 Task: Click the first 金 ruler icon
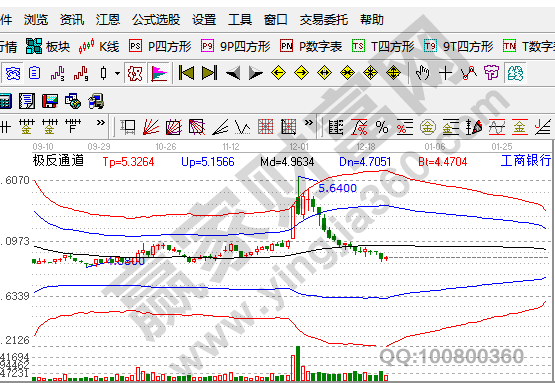(27, 127)
